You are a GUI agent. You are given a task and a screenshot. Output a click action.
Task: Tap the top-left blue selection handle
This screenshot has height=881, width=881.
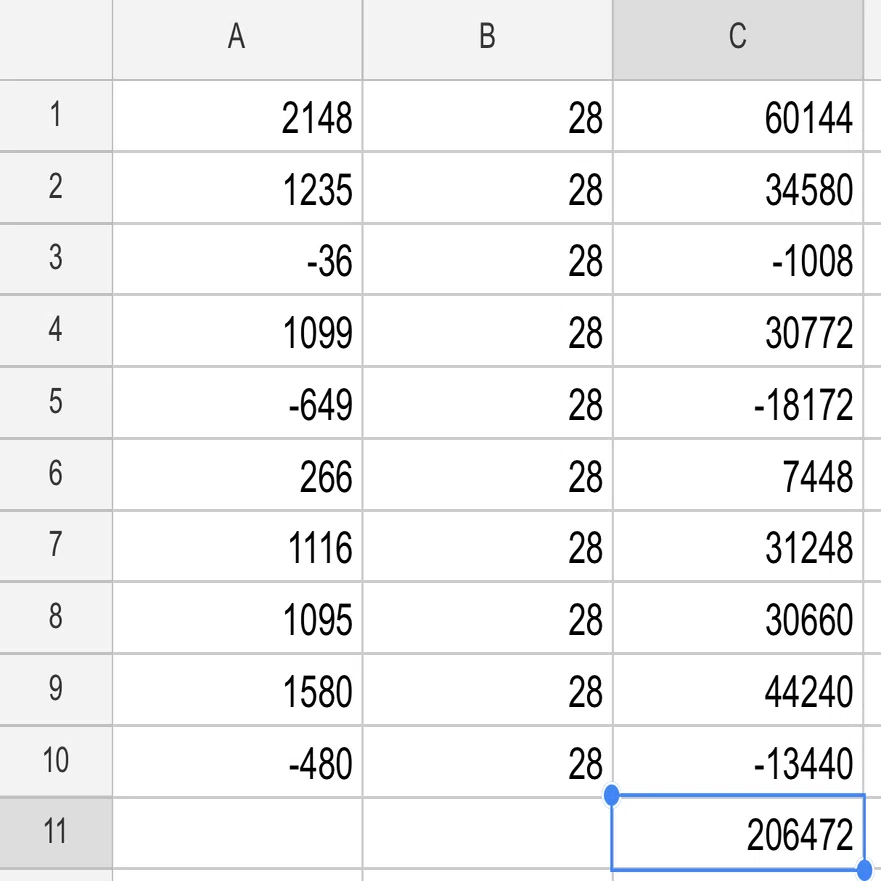611,795
